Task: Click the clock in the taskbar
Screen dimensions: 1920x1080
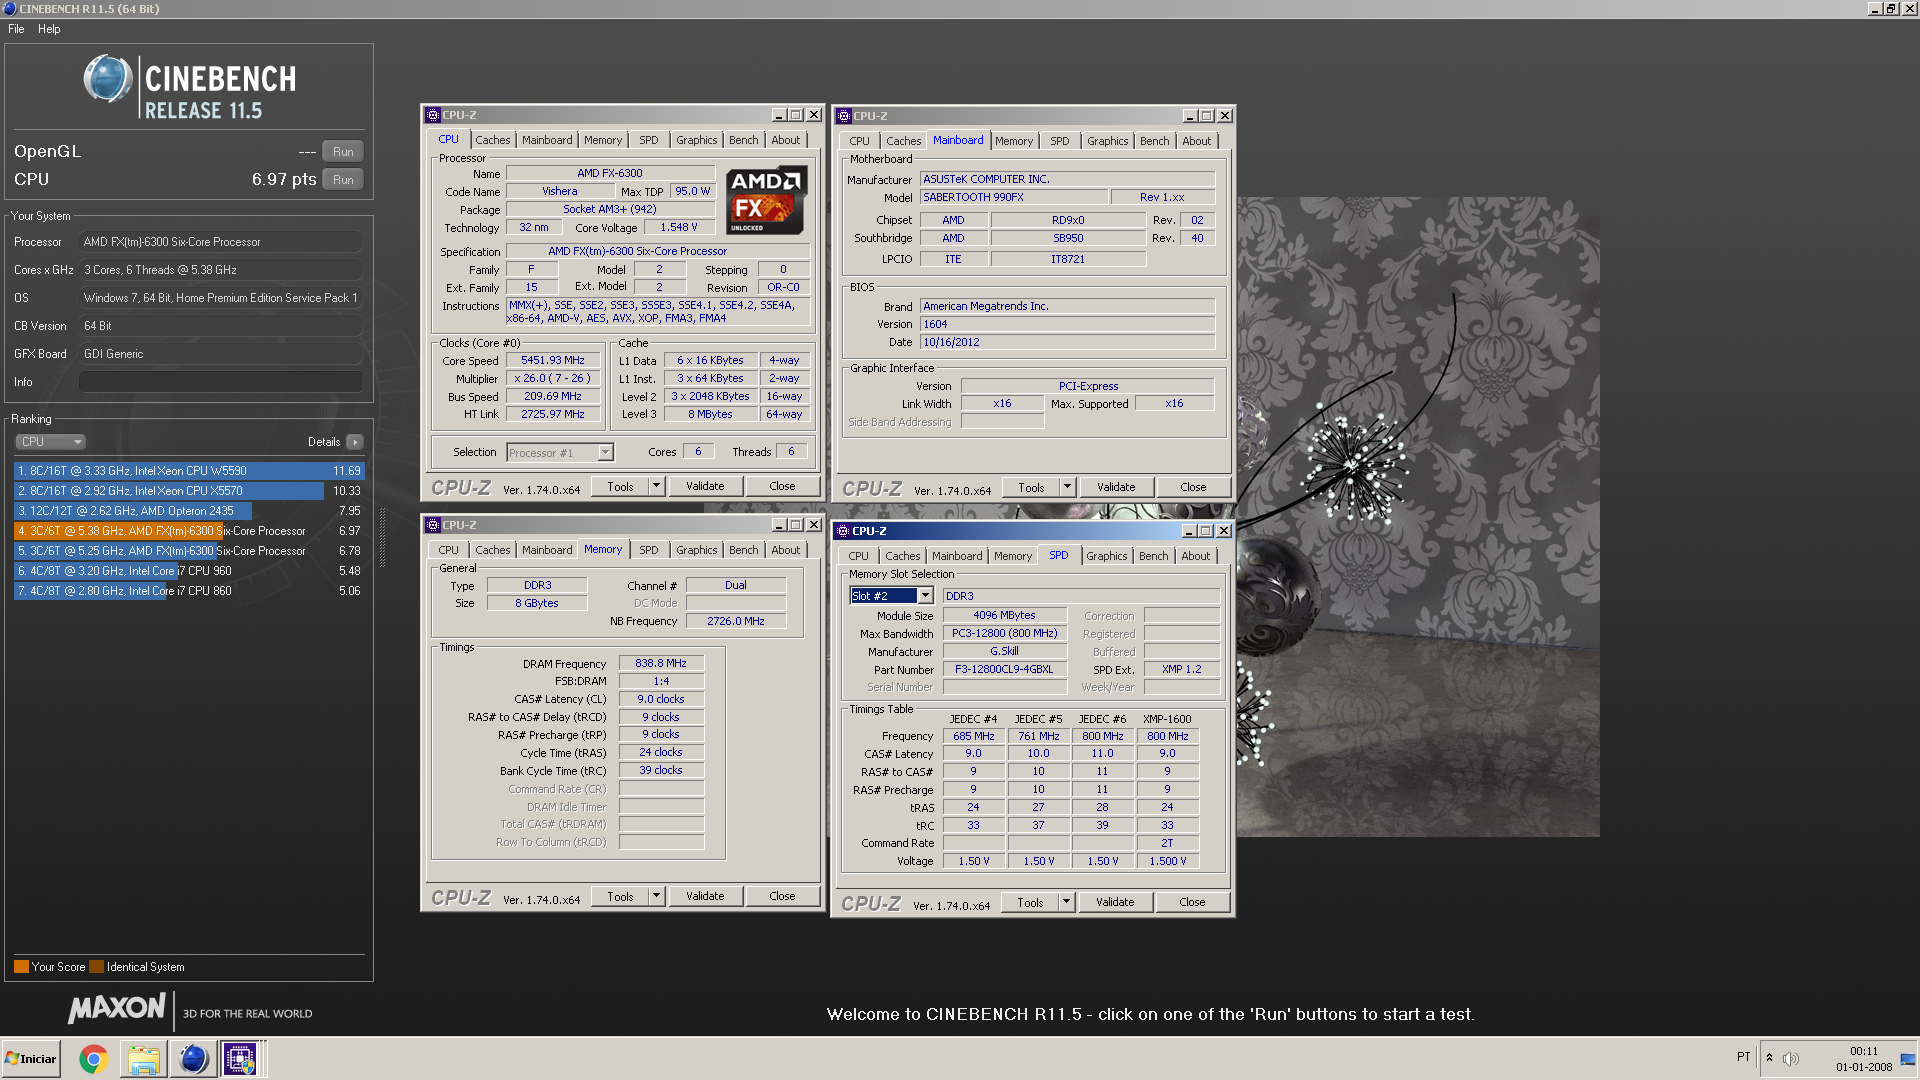Action: click(1864, 1059)
